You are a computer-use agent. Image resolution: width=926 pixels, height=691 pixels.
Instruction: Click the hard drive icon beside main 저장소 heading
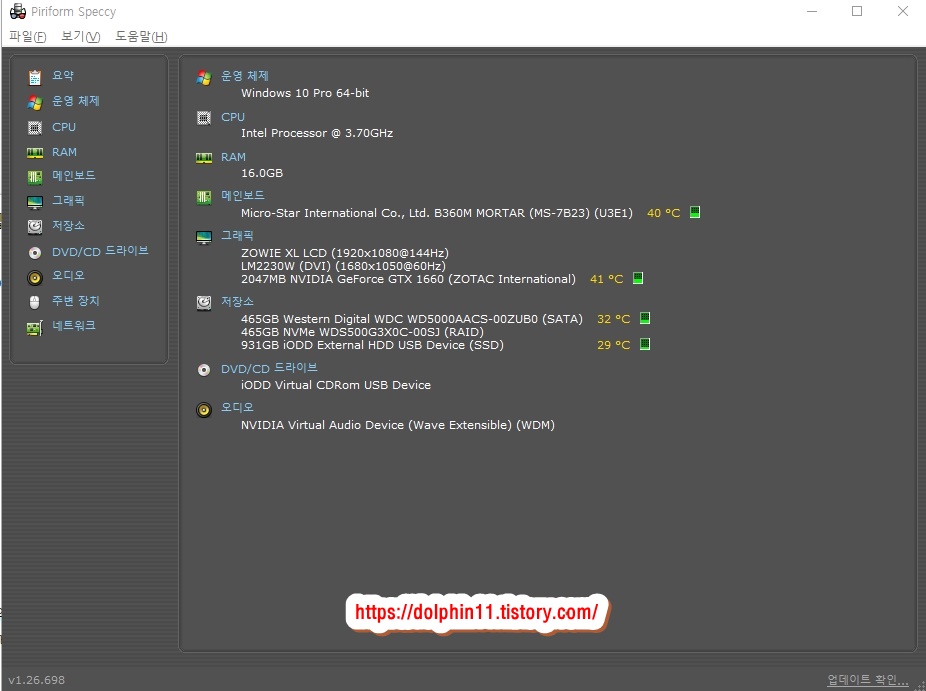pos(204,303)
